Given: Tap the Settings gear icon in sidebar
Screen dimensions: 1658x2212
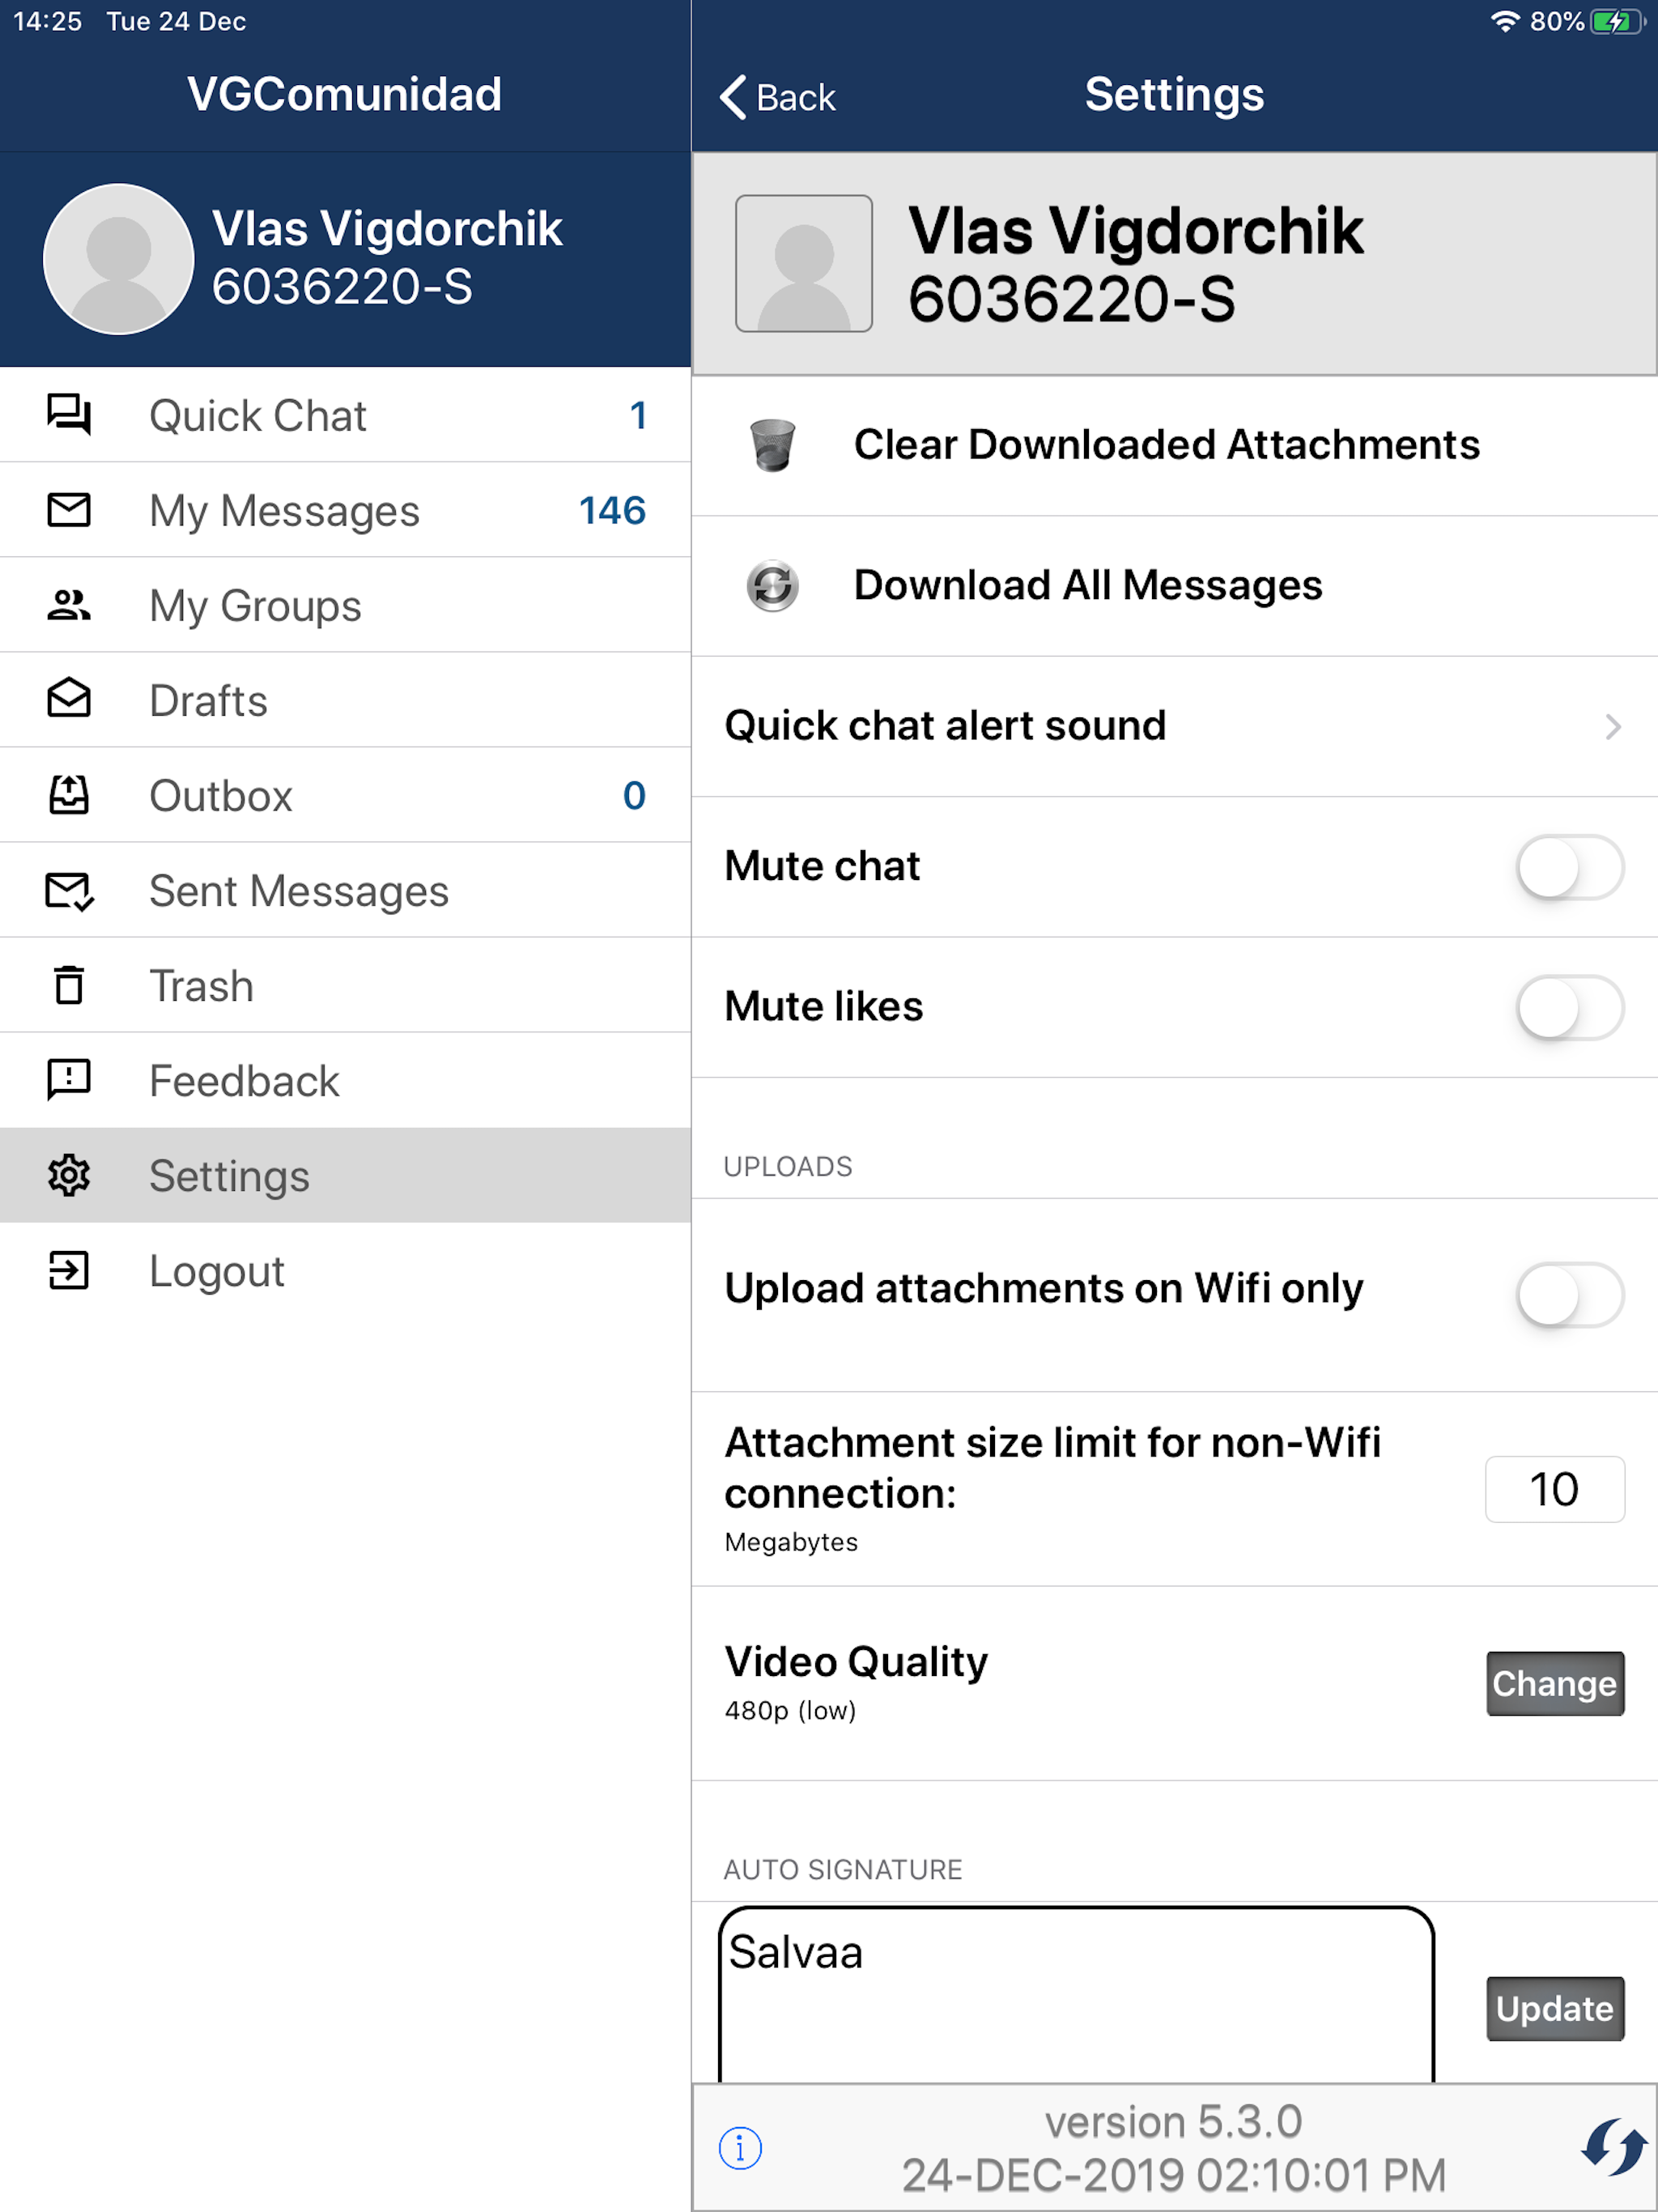Looking at the screenshot, I should pos(69,1175).
